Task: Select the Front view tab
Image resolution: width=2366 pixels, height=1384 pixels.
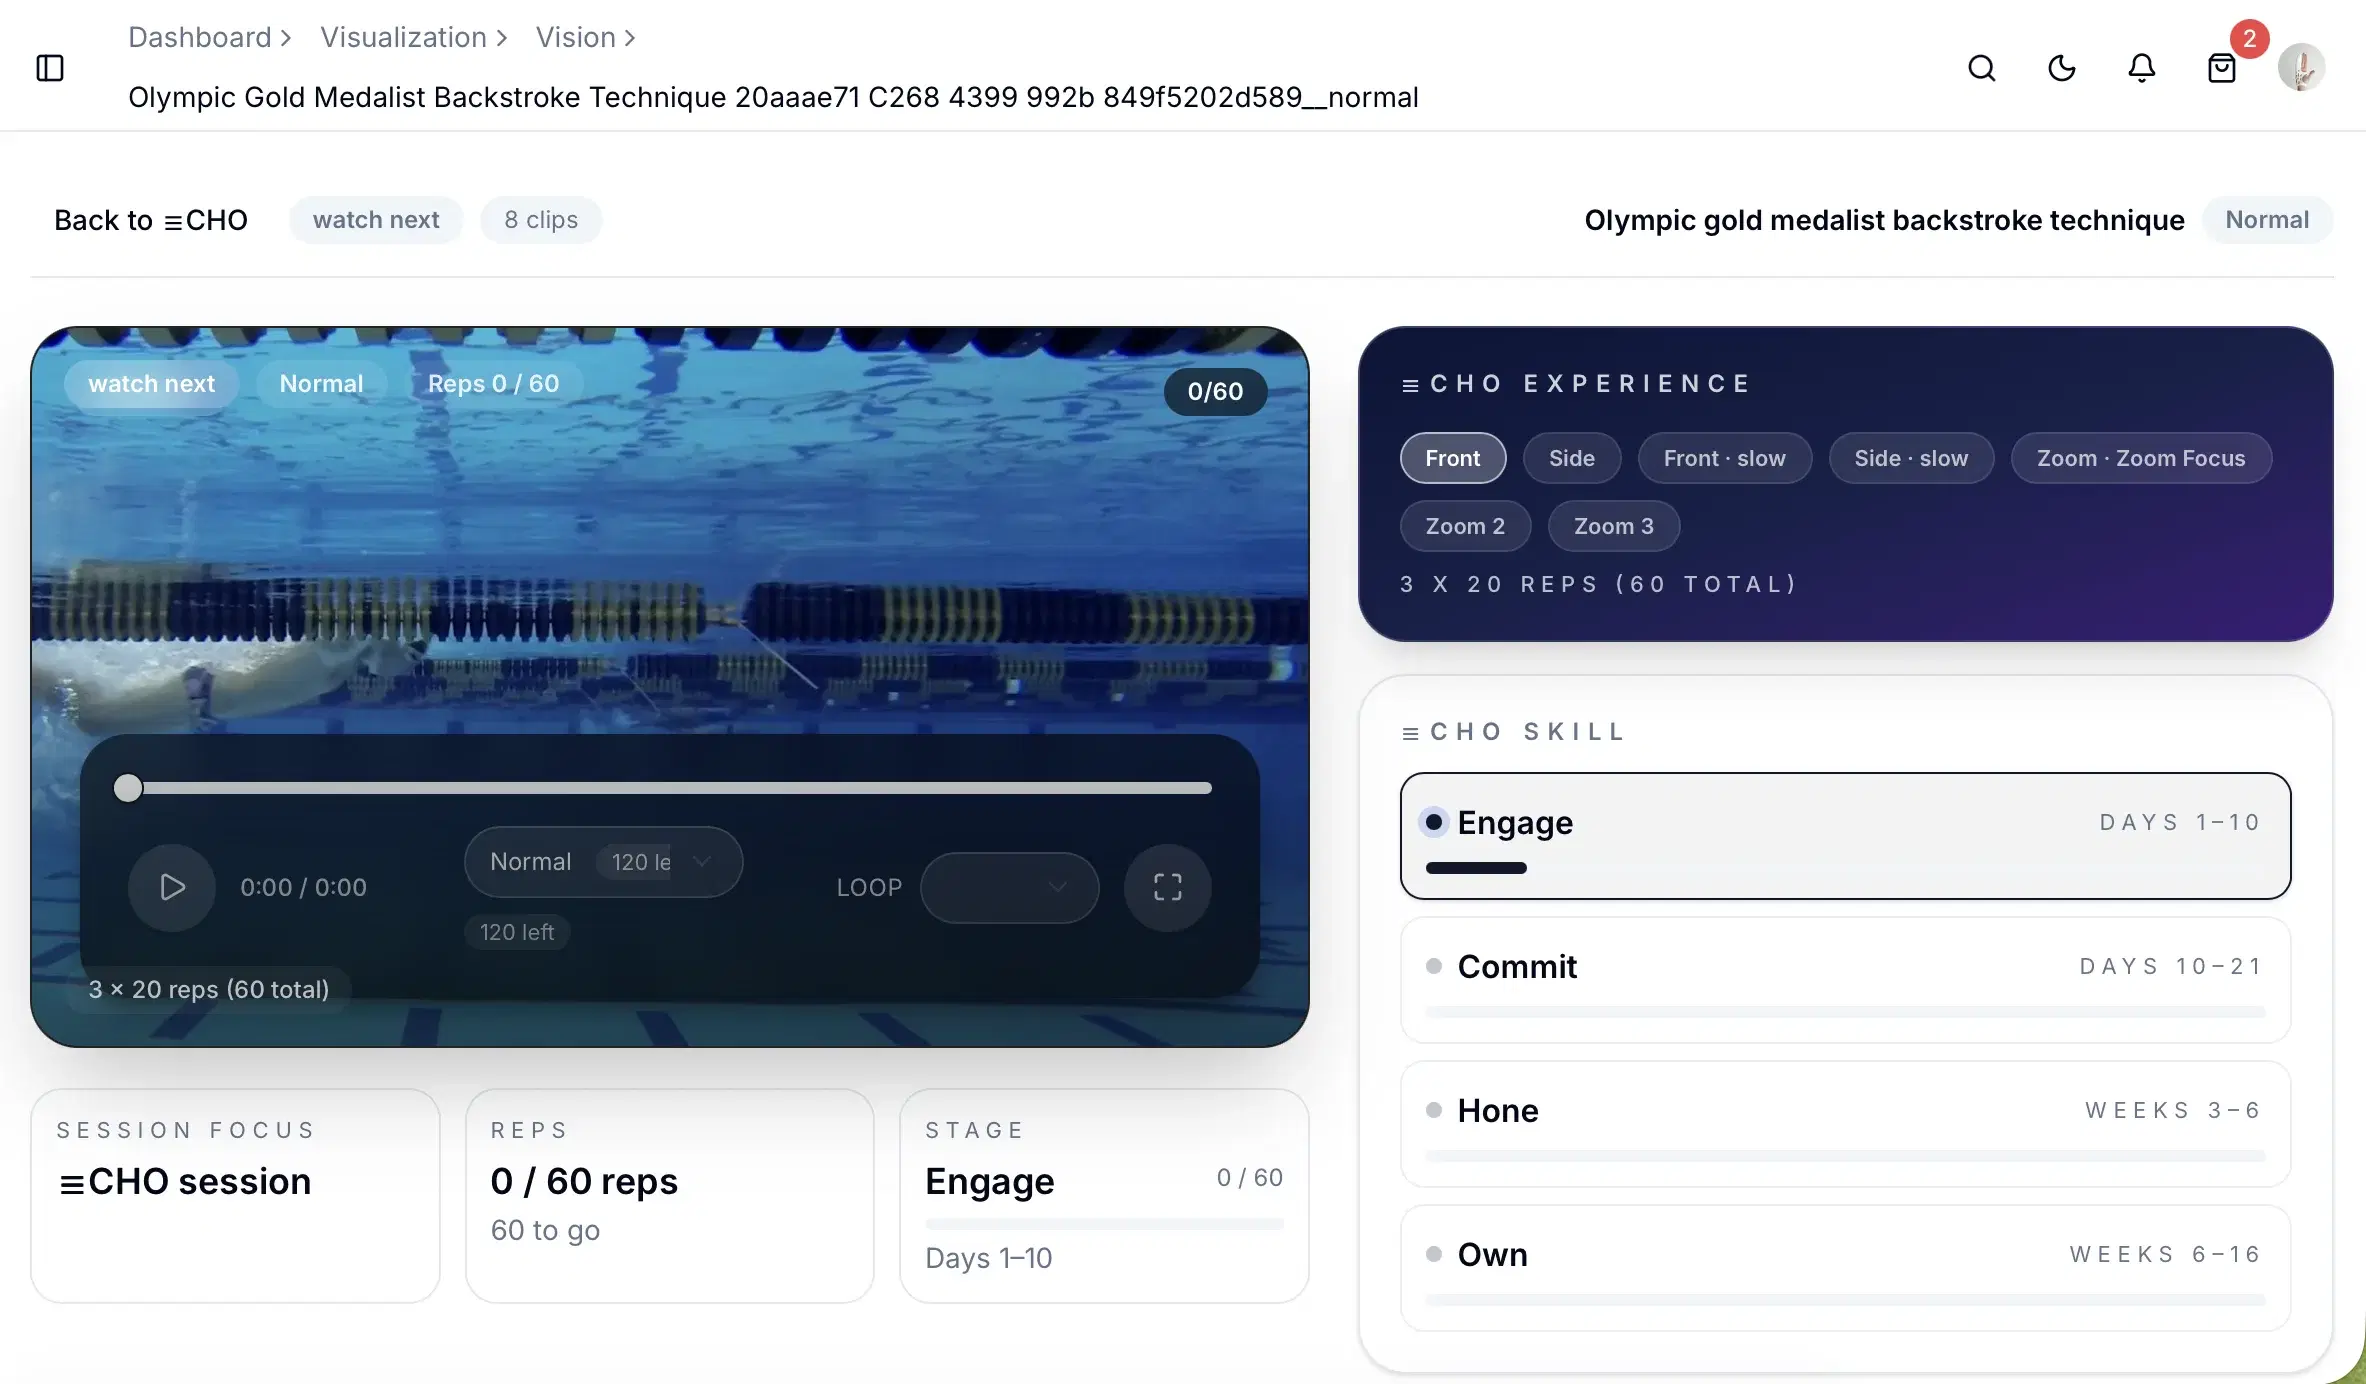Action: pos(1453,458)
